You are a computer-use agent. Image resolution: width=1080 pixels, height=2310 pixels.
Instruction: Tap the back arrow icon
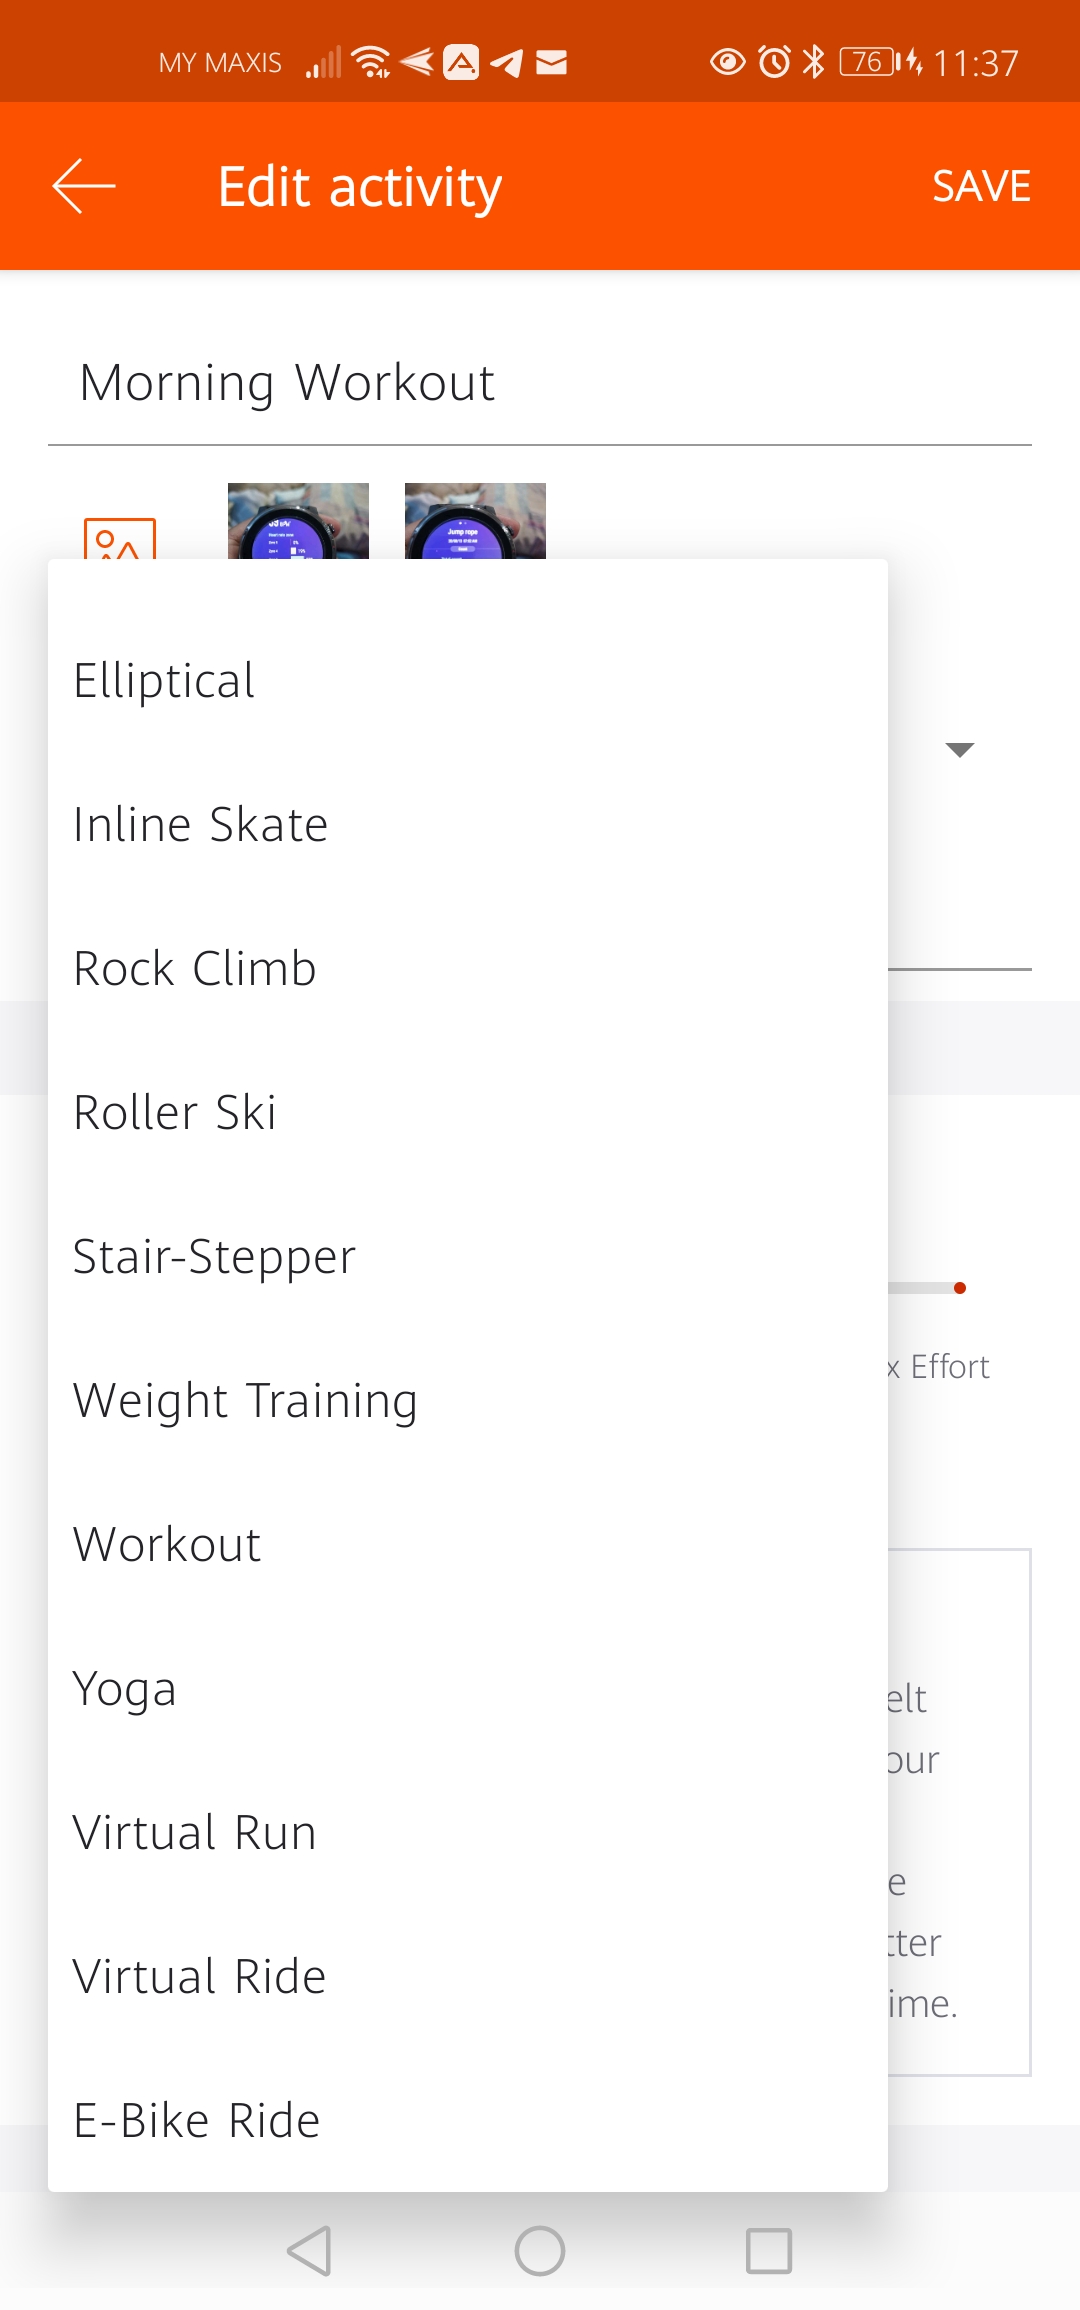pos(84,186)
